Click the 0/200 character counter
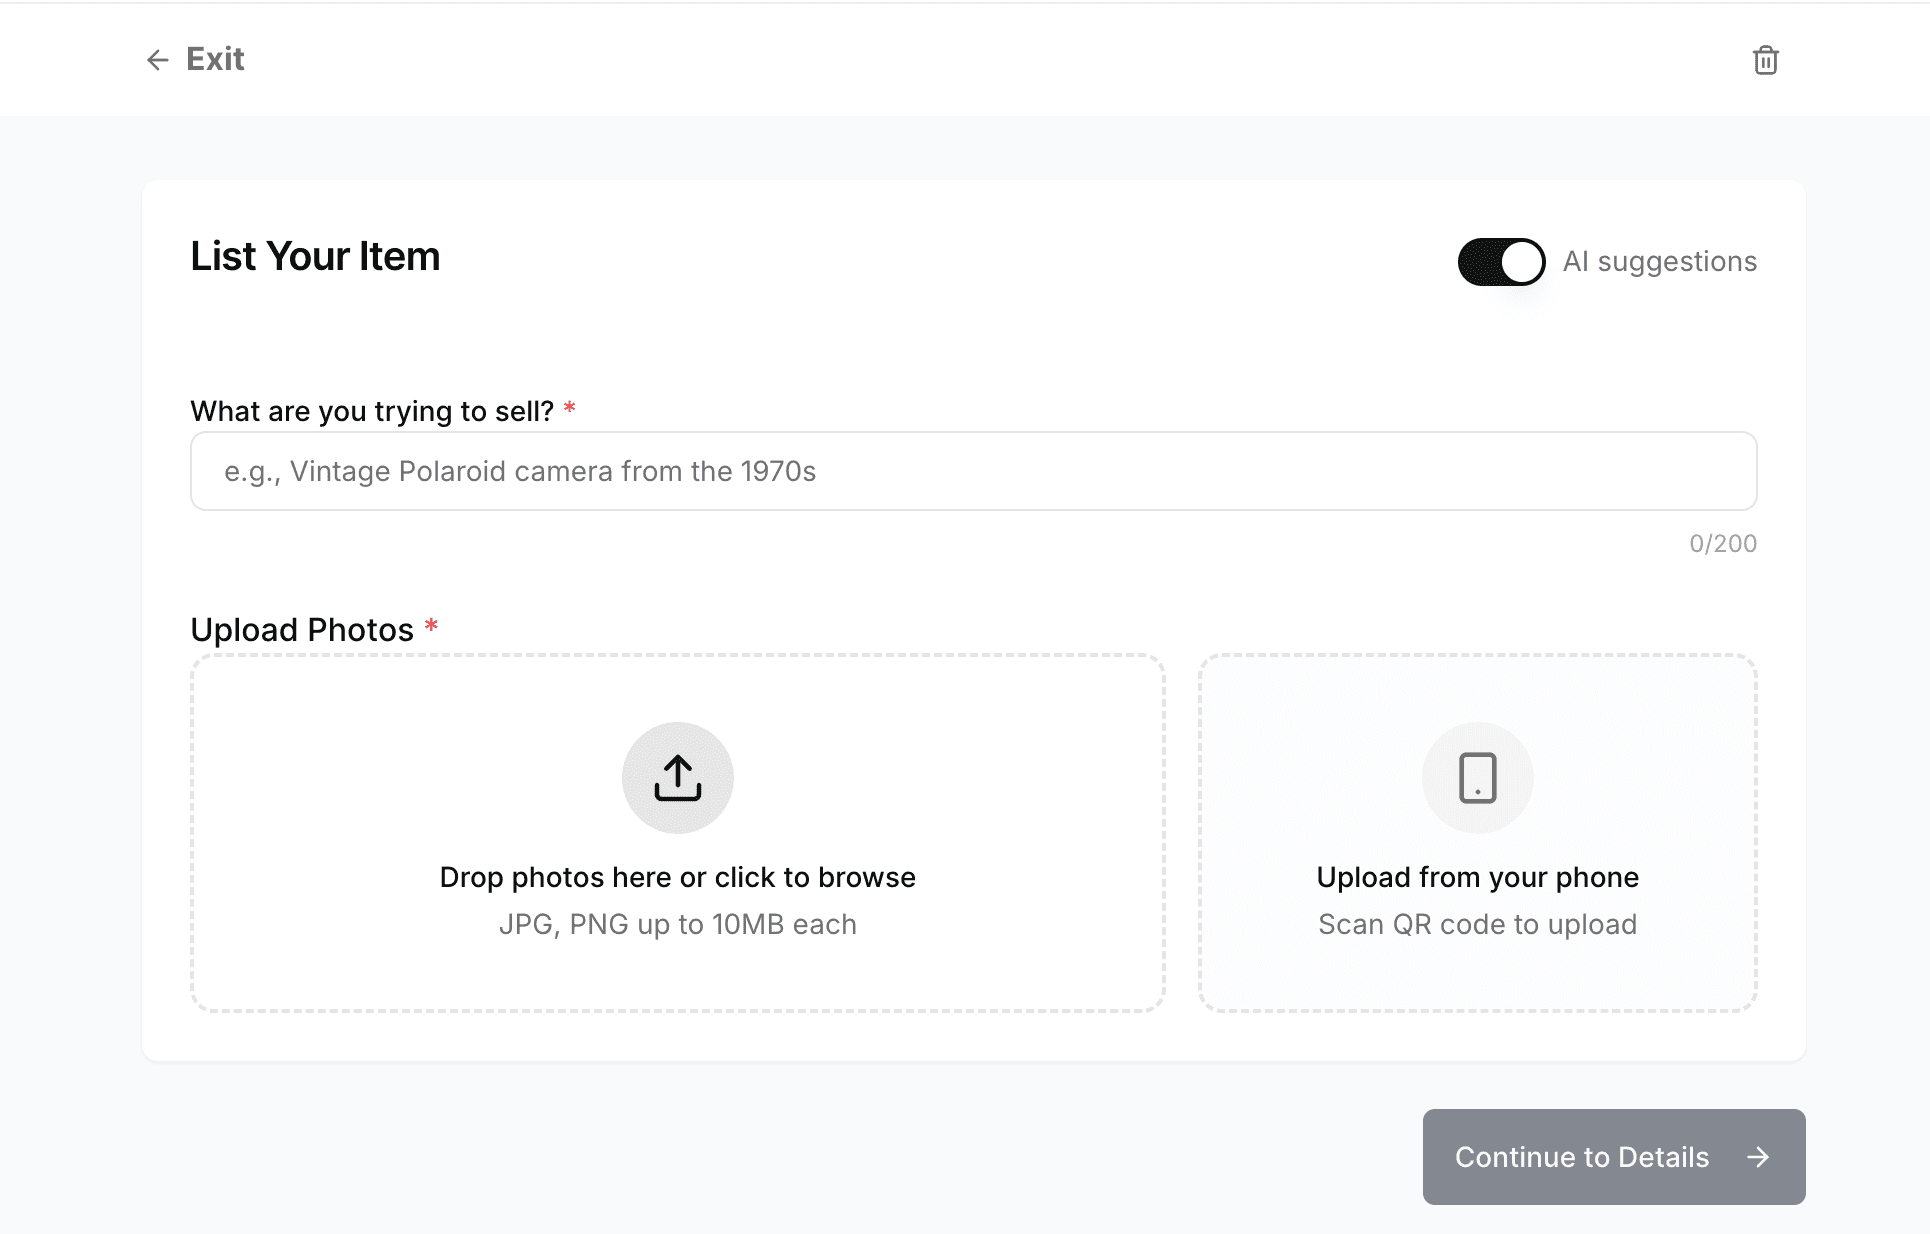This screenshot has height=1234, width=1930. point(1722,543)
